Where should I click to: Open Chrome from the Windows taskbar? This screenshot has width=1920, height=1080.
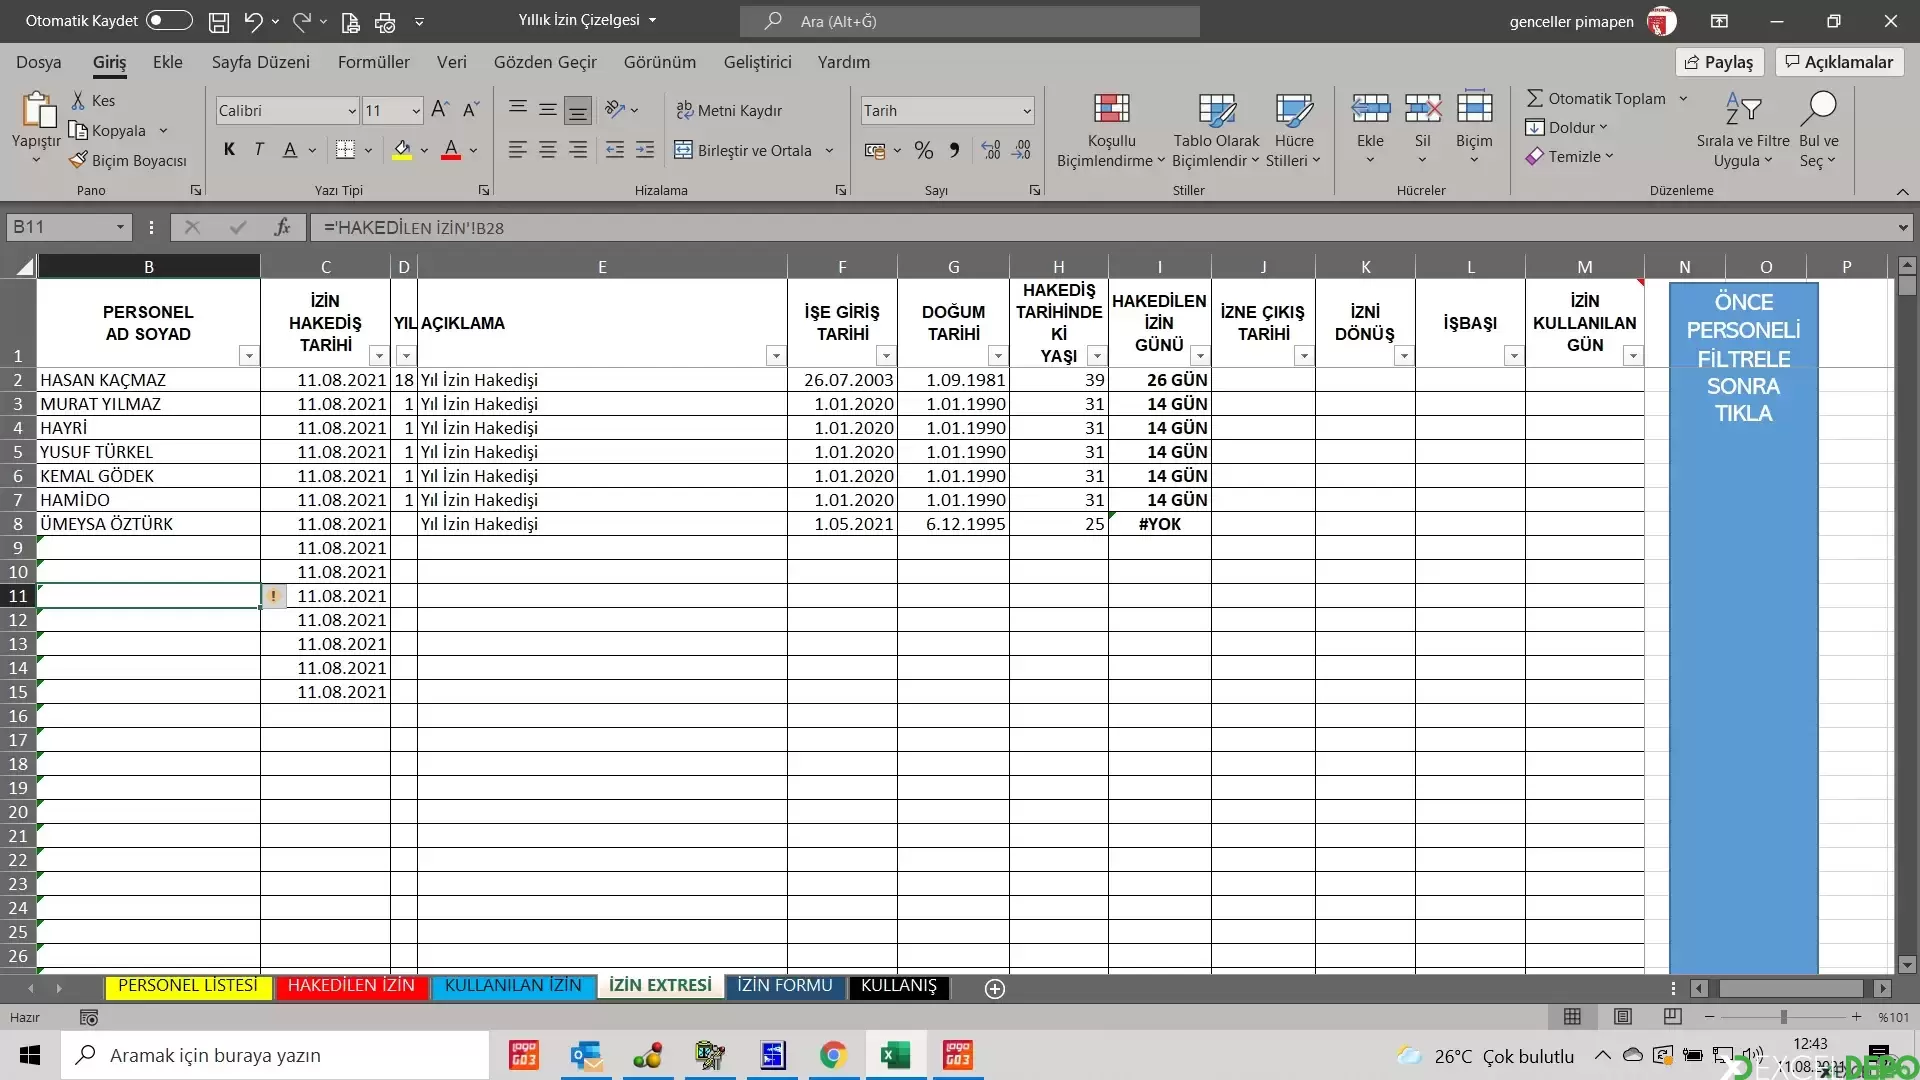(x=833, y=1055)
